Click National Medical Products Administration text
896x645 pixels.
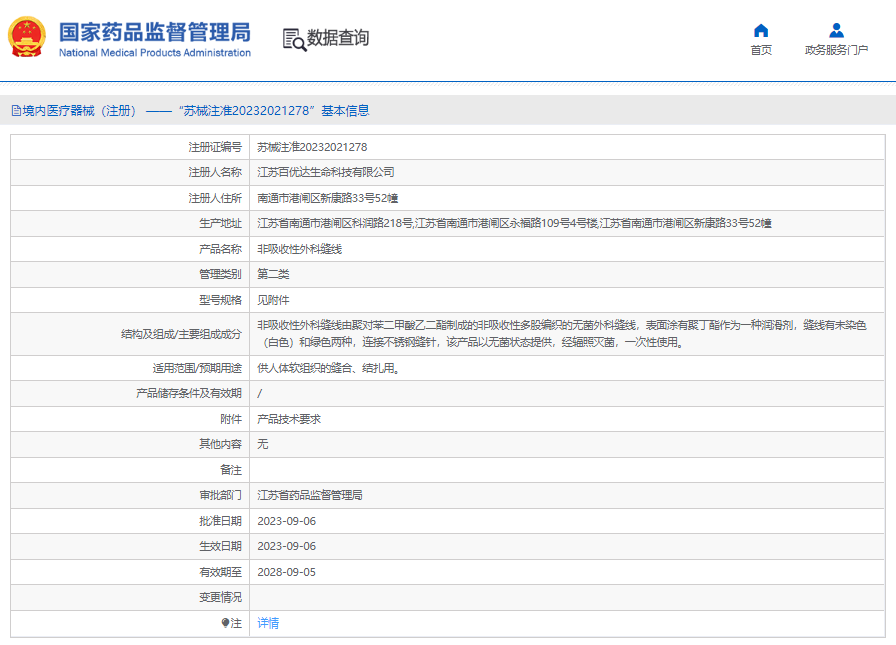click(155, 53)
